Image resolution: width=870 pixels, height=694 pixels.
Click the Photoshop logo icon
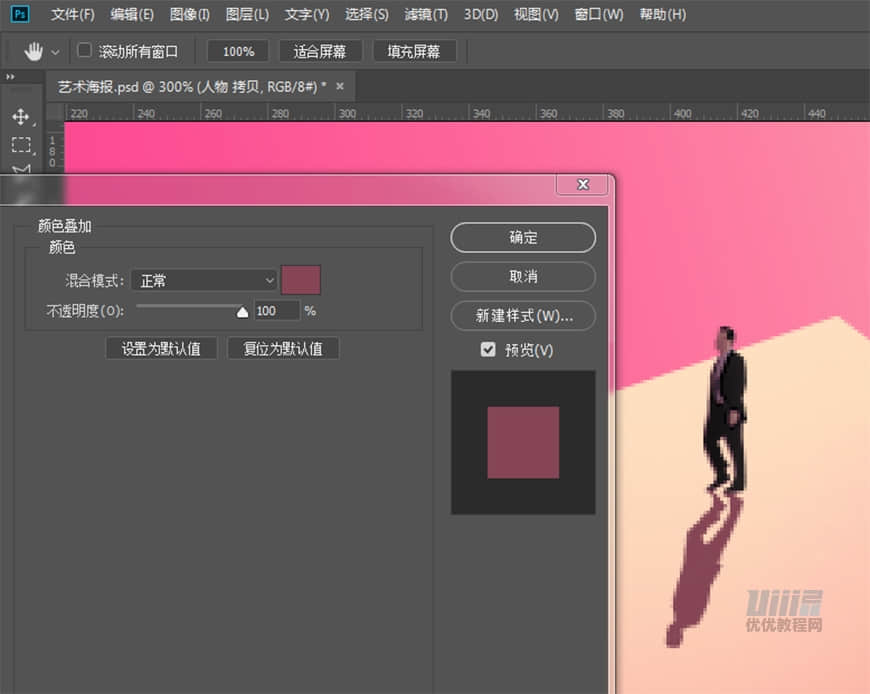coord(19,14)
